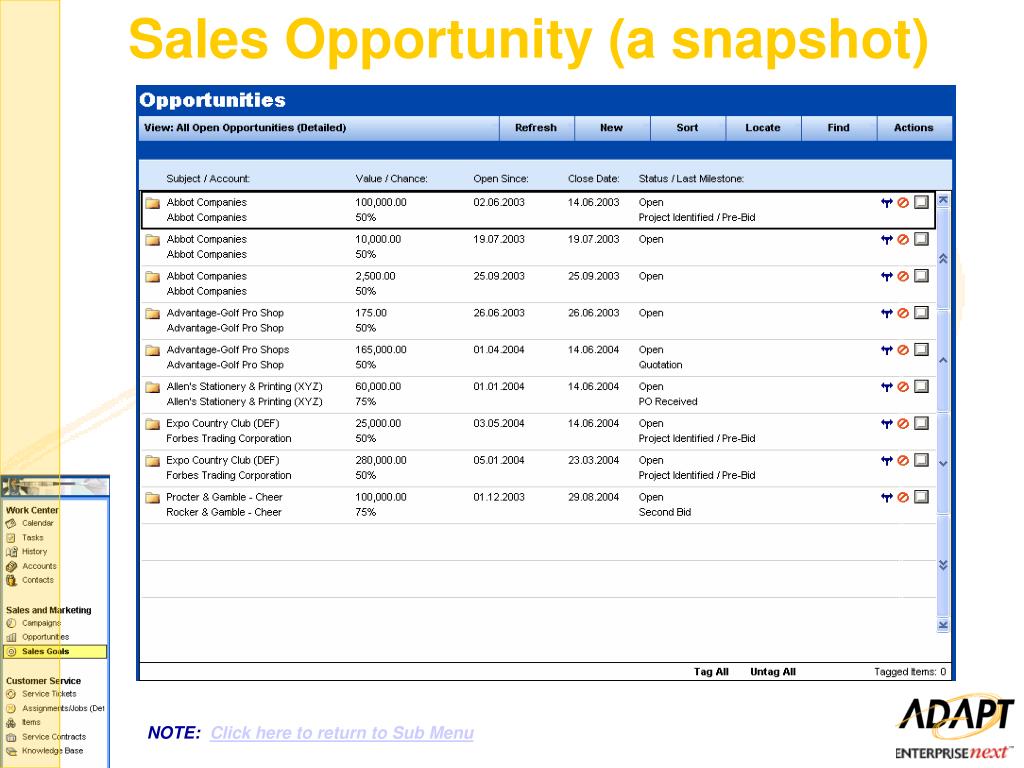
Task: Tag the Advantage-Golf 175.00 row checkbox
Action: click(x=921, y=313)
